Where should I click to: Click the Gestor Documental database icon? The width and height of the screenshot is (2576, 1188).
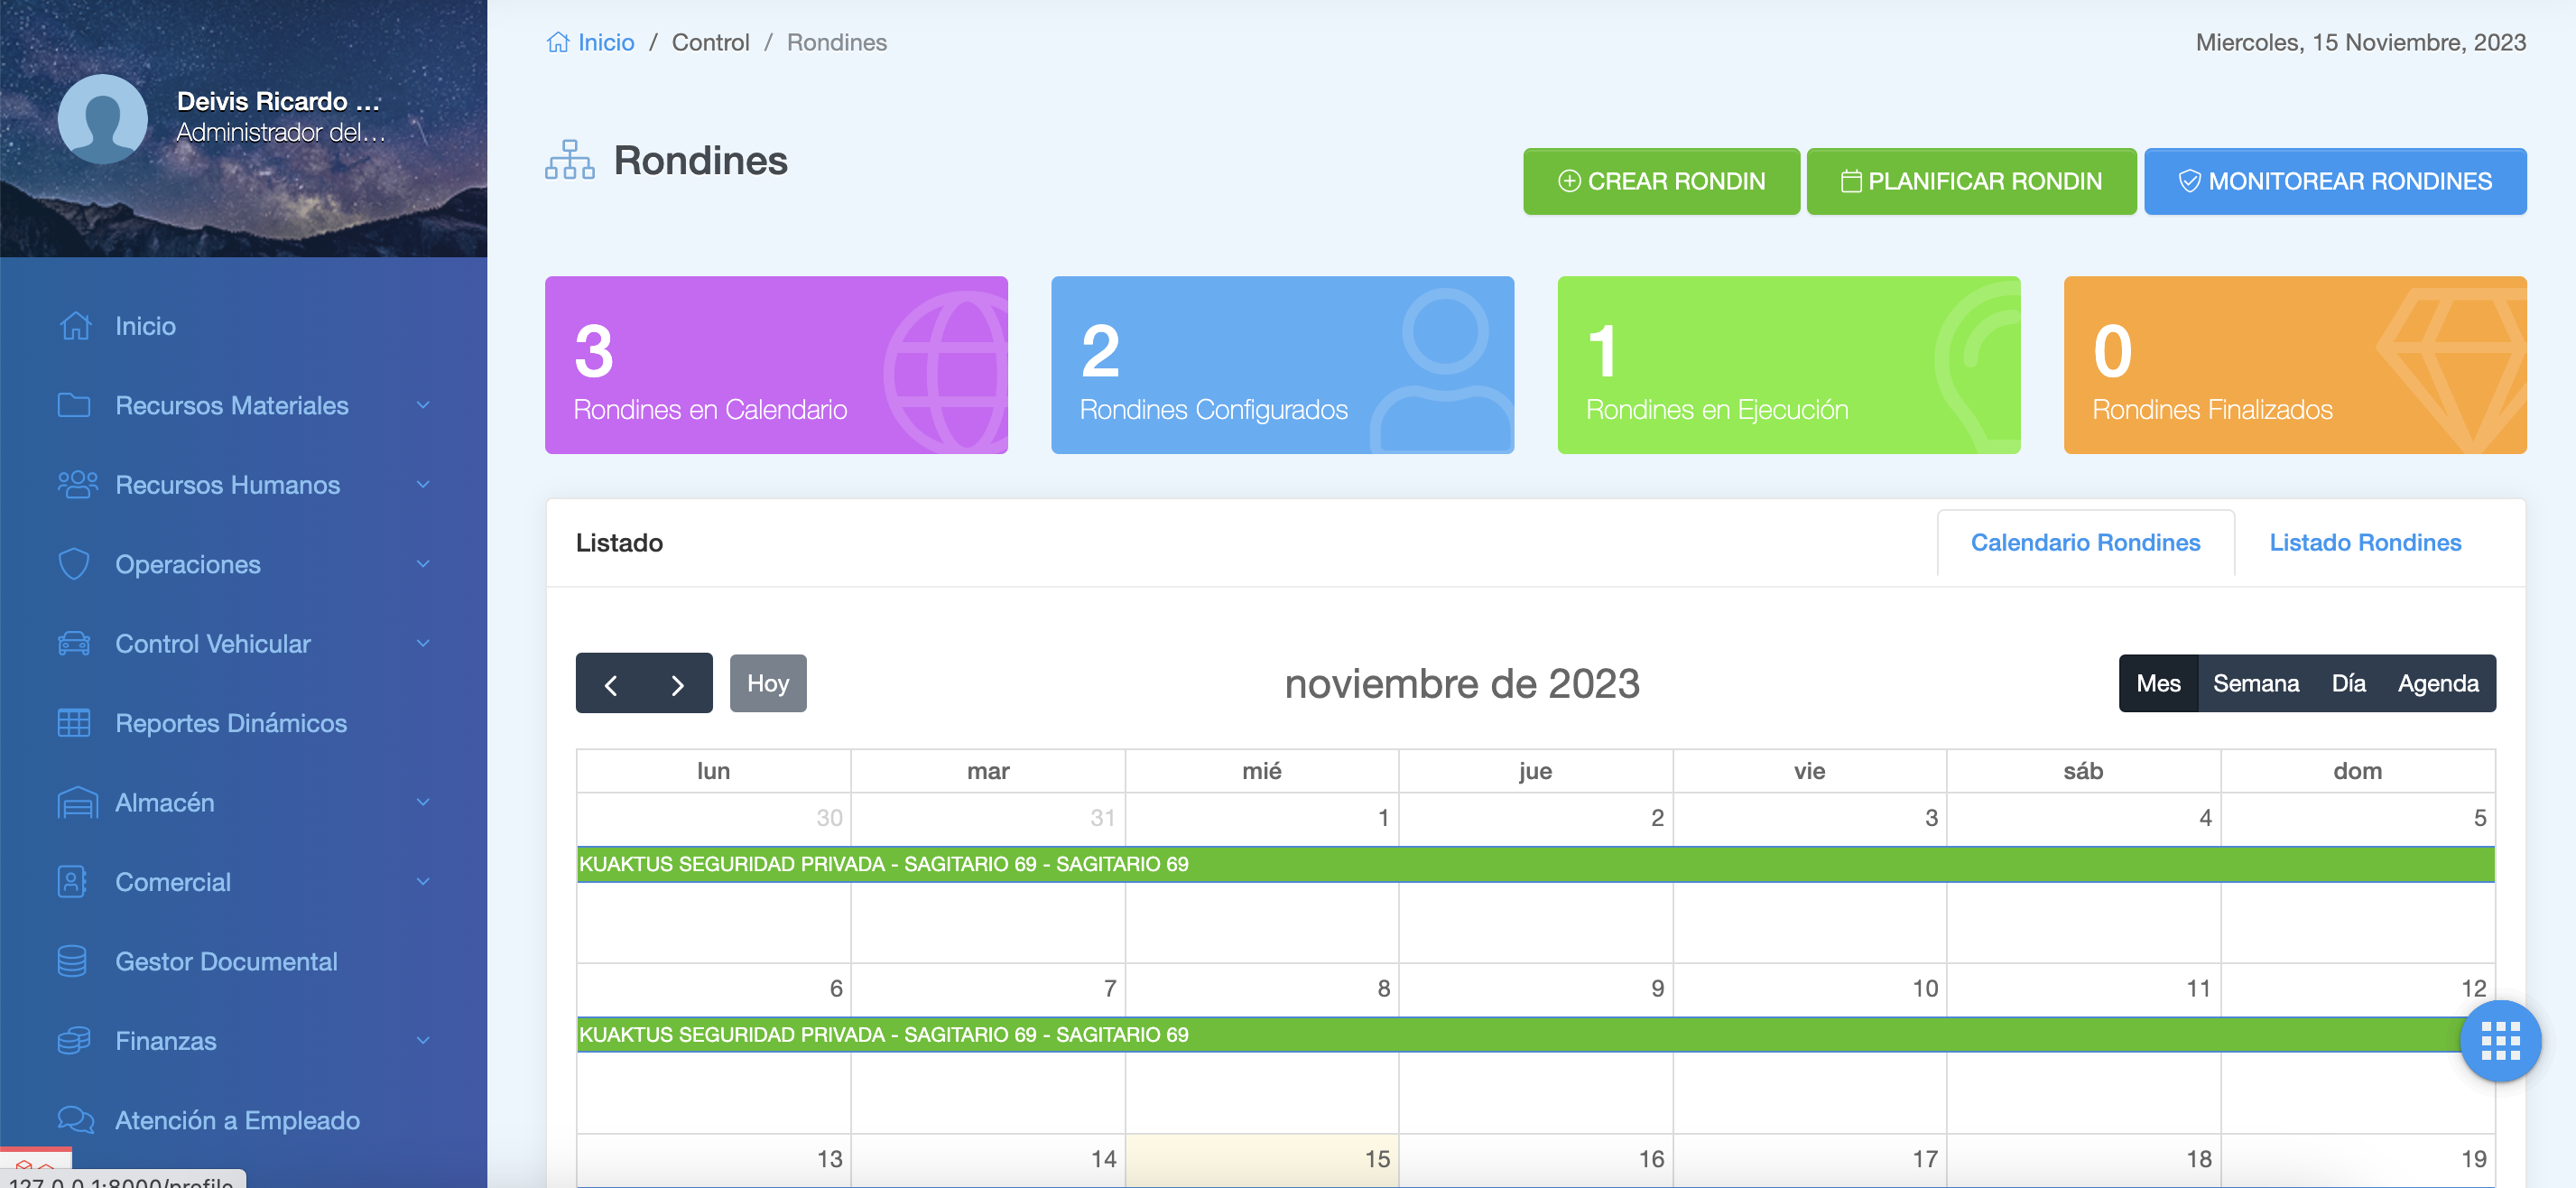click(x=72, y=961)
